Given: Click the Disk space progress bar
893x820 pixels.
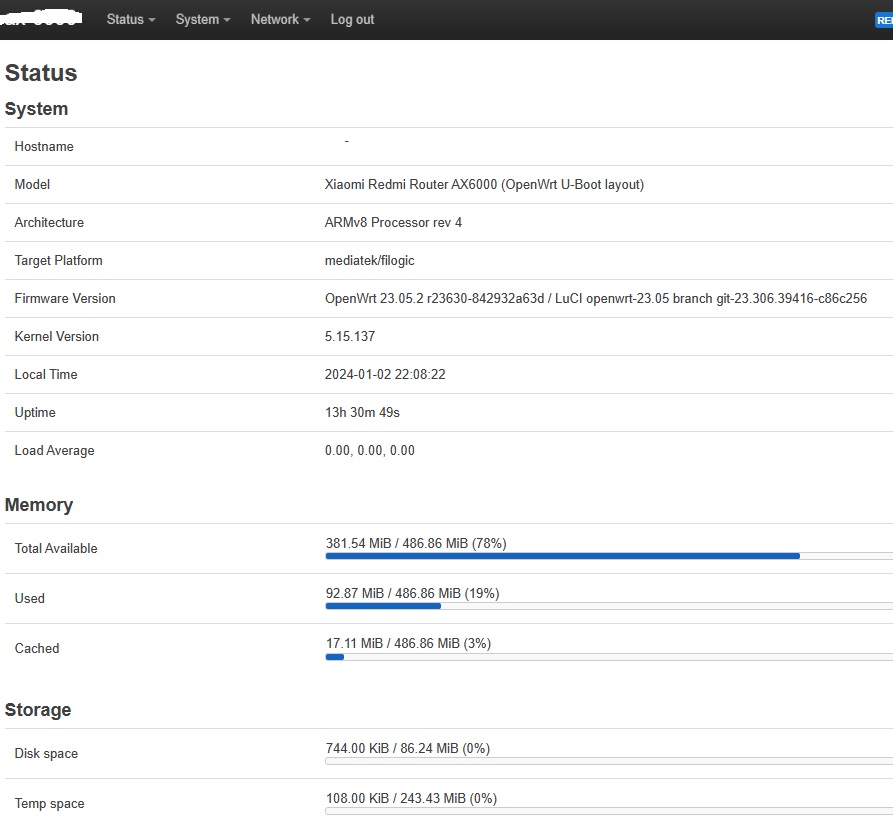Looking at the screenshot, I should point(609,761).
